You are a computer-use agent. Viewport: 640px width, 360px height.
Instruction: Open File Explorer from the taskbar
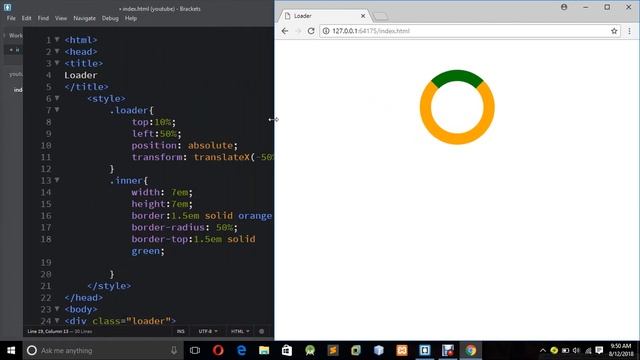point(264,350)
